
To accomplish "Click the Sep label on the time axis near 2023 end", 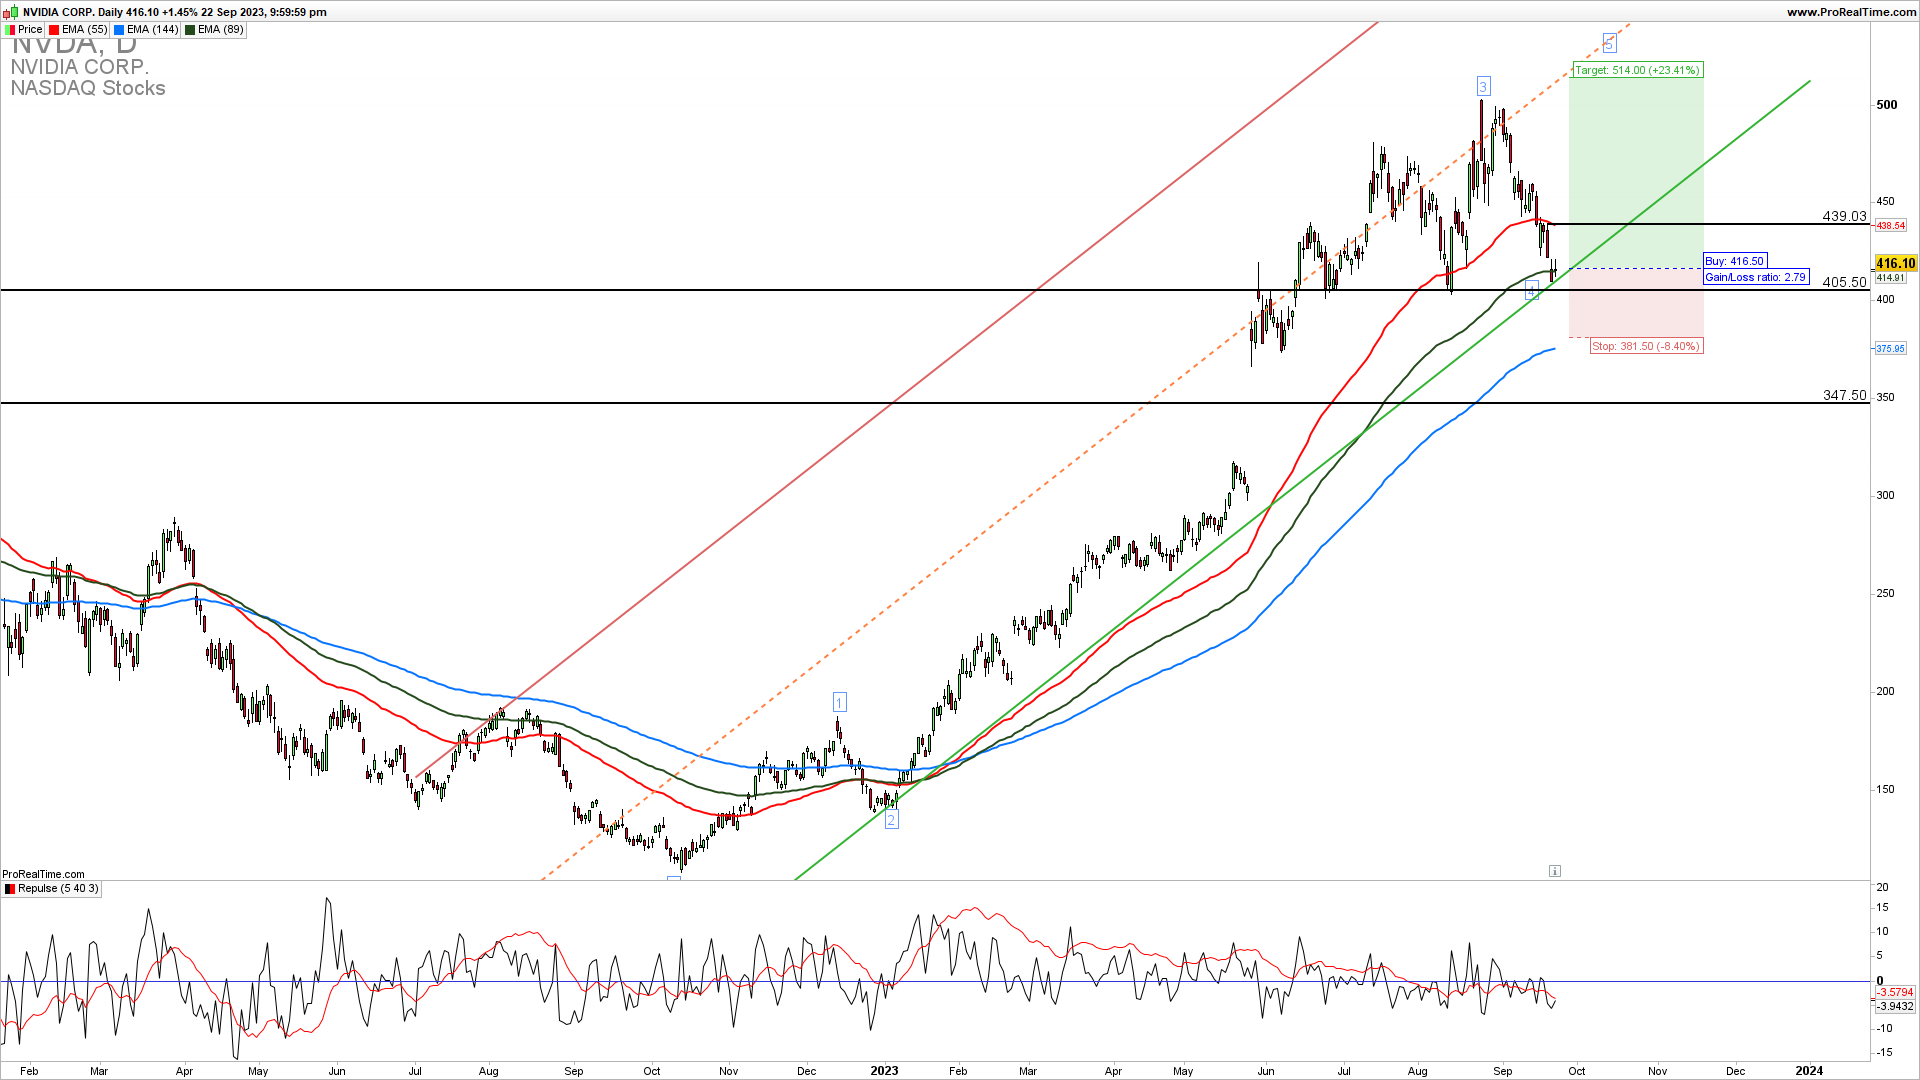I will (1503, 1071).
